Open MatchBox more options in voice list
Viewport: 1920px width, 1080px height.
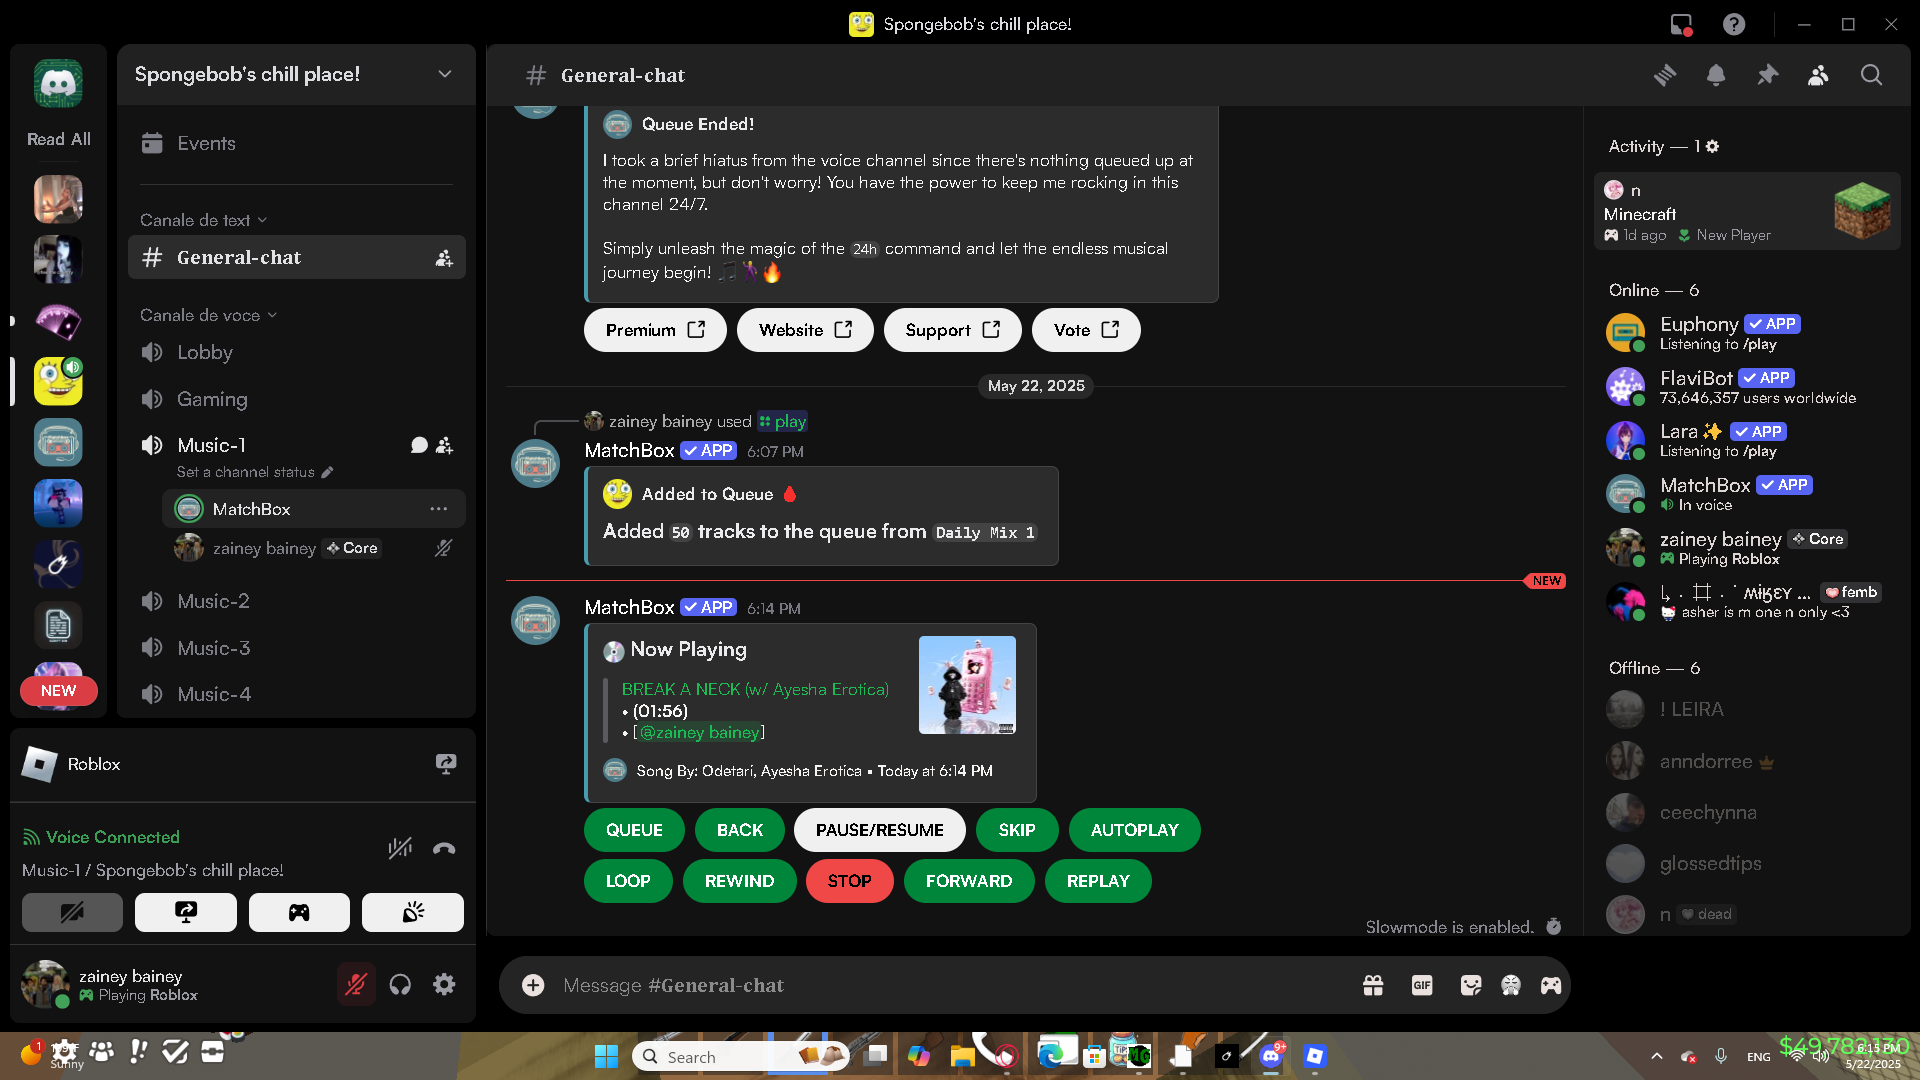pyautogui.click(x=439, y=509)
